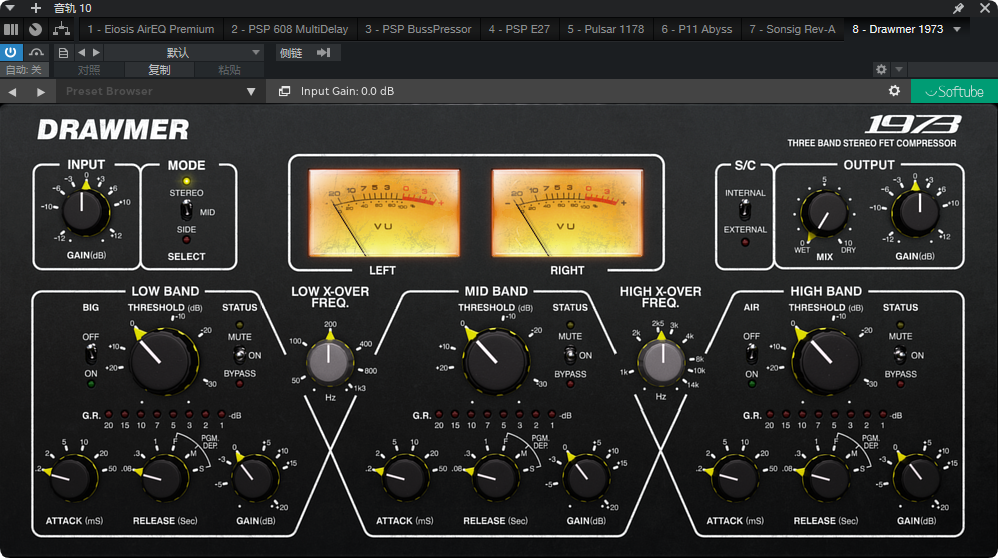This screenshot has height=558, width=998.
Task: Flip the MODE stereo/mid/side switch
Action: [186, 209]
